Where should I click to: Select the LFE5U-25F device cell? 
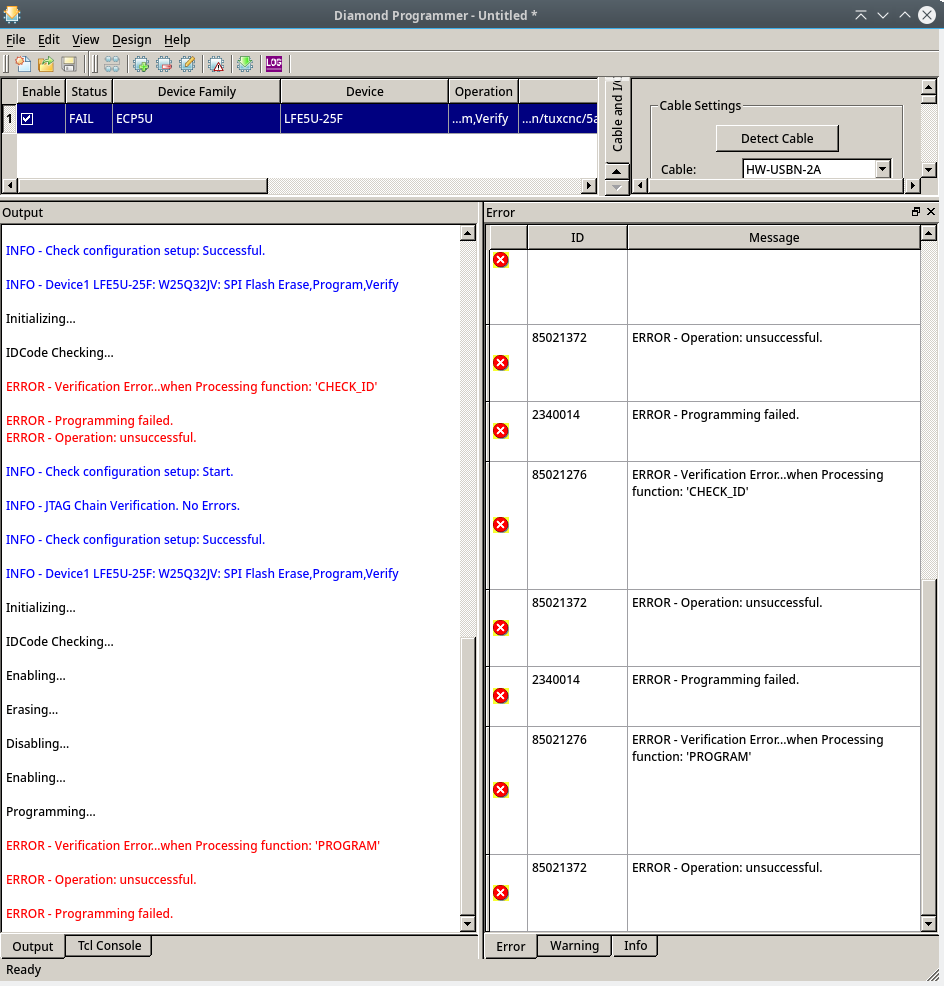coord(364,119)
